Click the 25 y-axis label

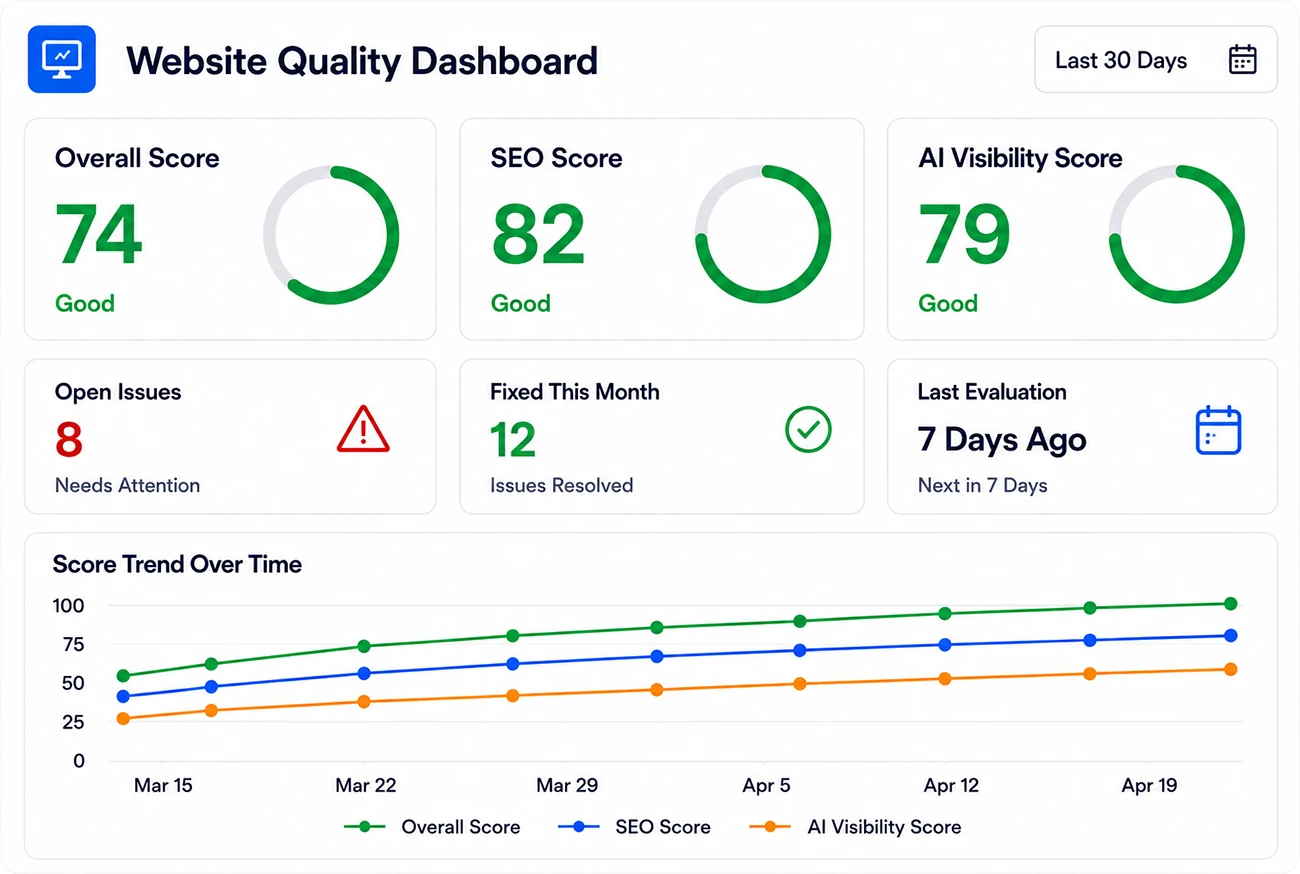[74, 722]
